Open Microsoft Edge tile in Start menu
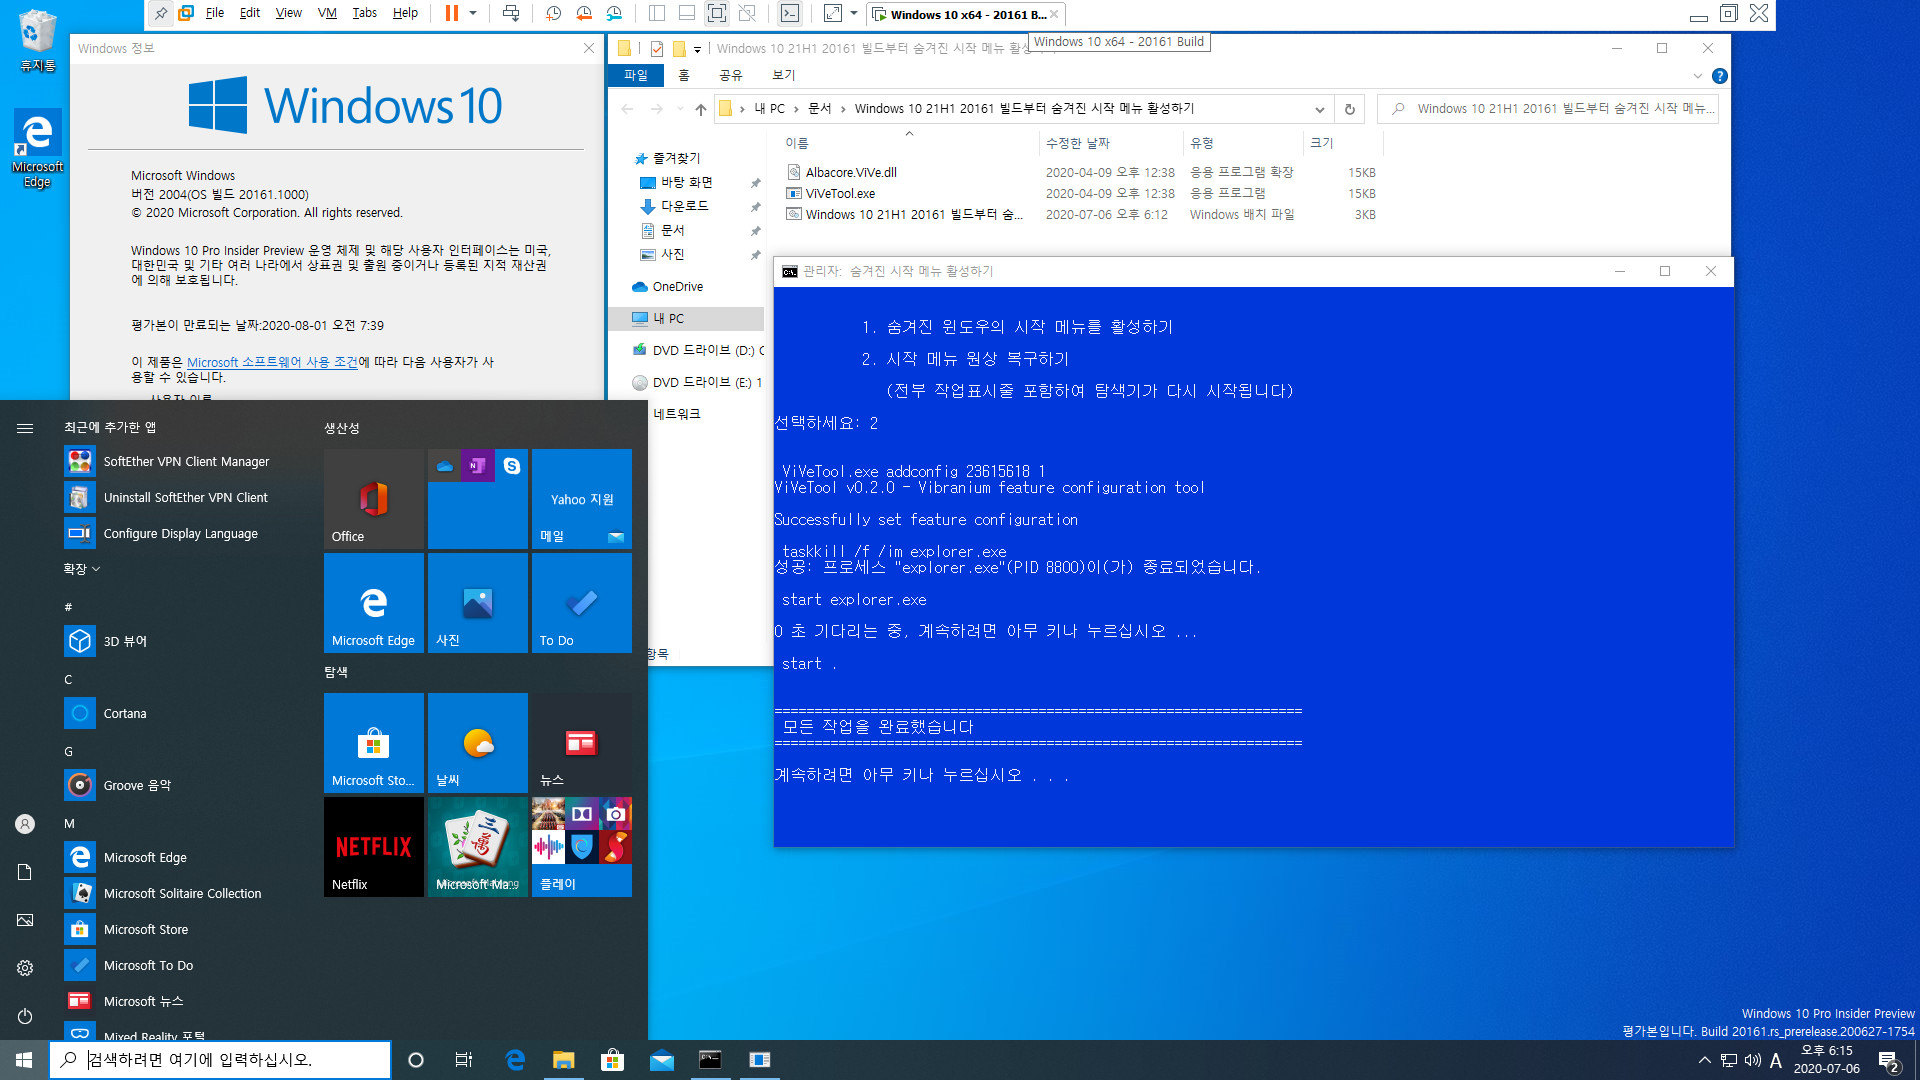The image size is (1920, 1080). pyautogui.click(x=374, y=603)
